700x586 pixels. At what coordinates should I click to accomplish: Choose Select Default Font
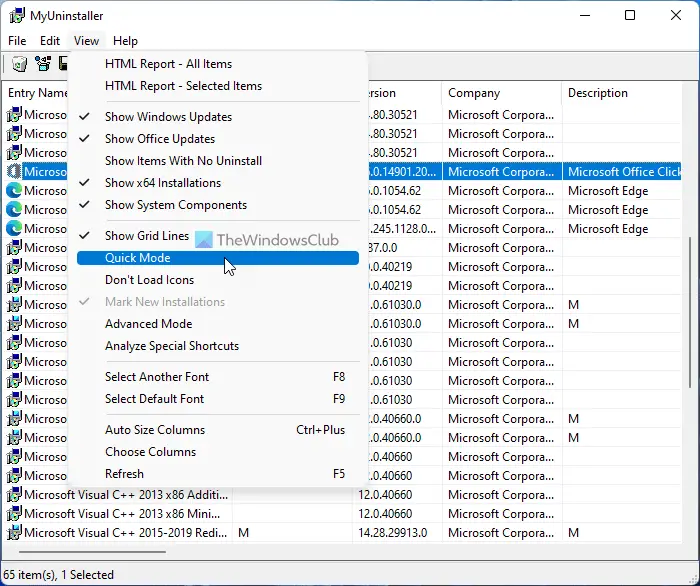[x=218, y=399]
